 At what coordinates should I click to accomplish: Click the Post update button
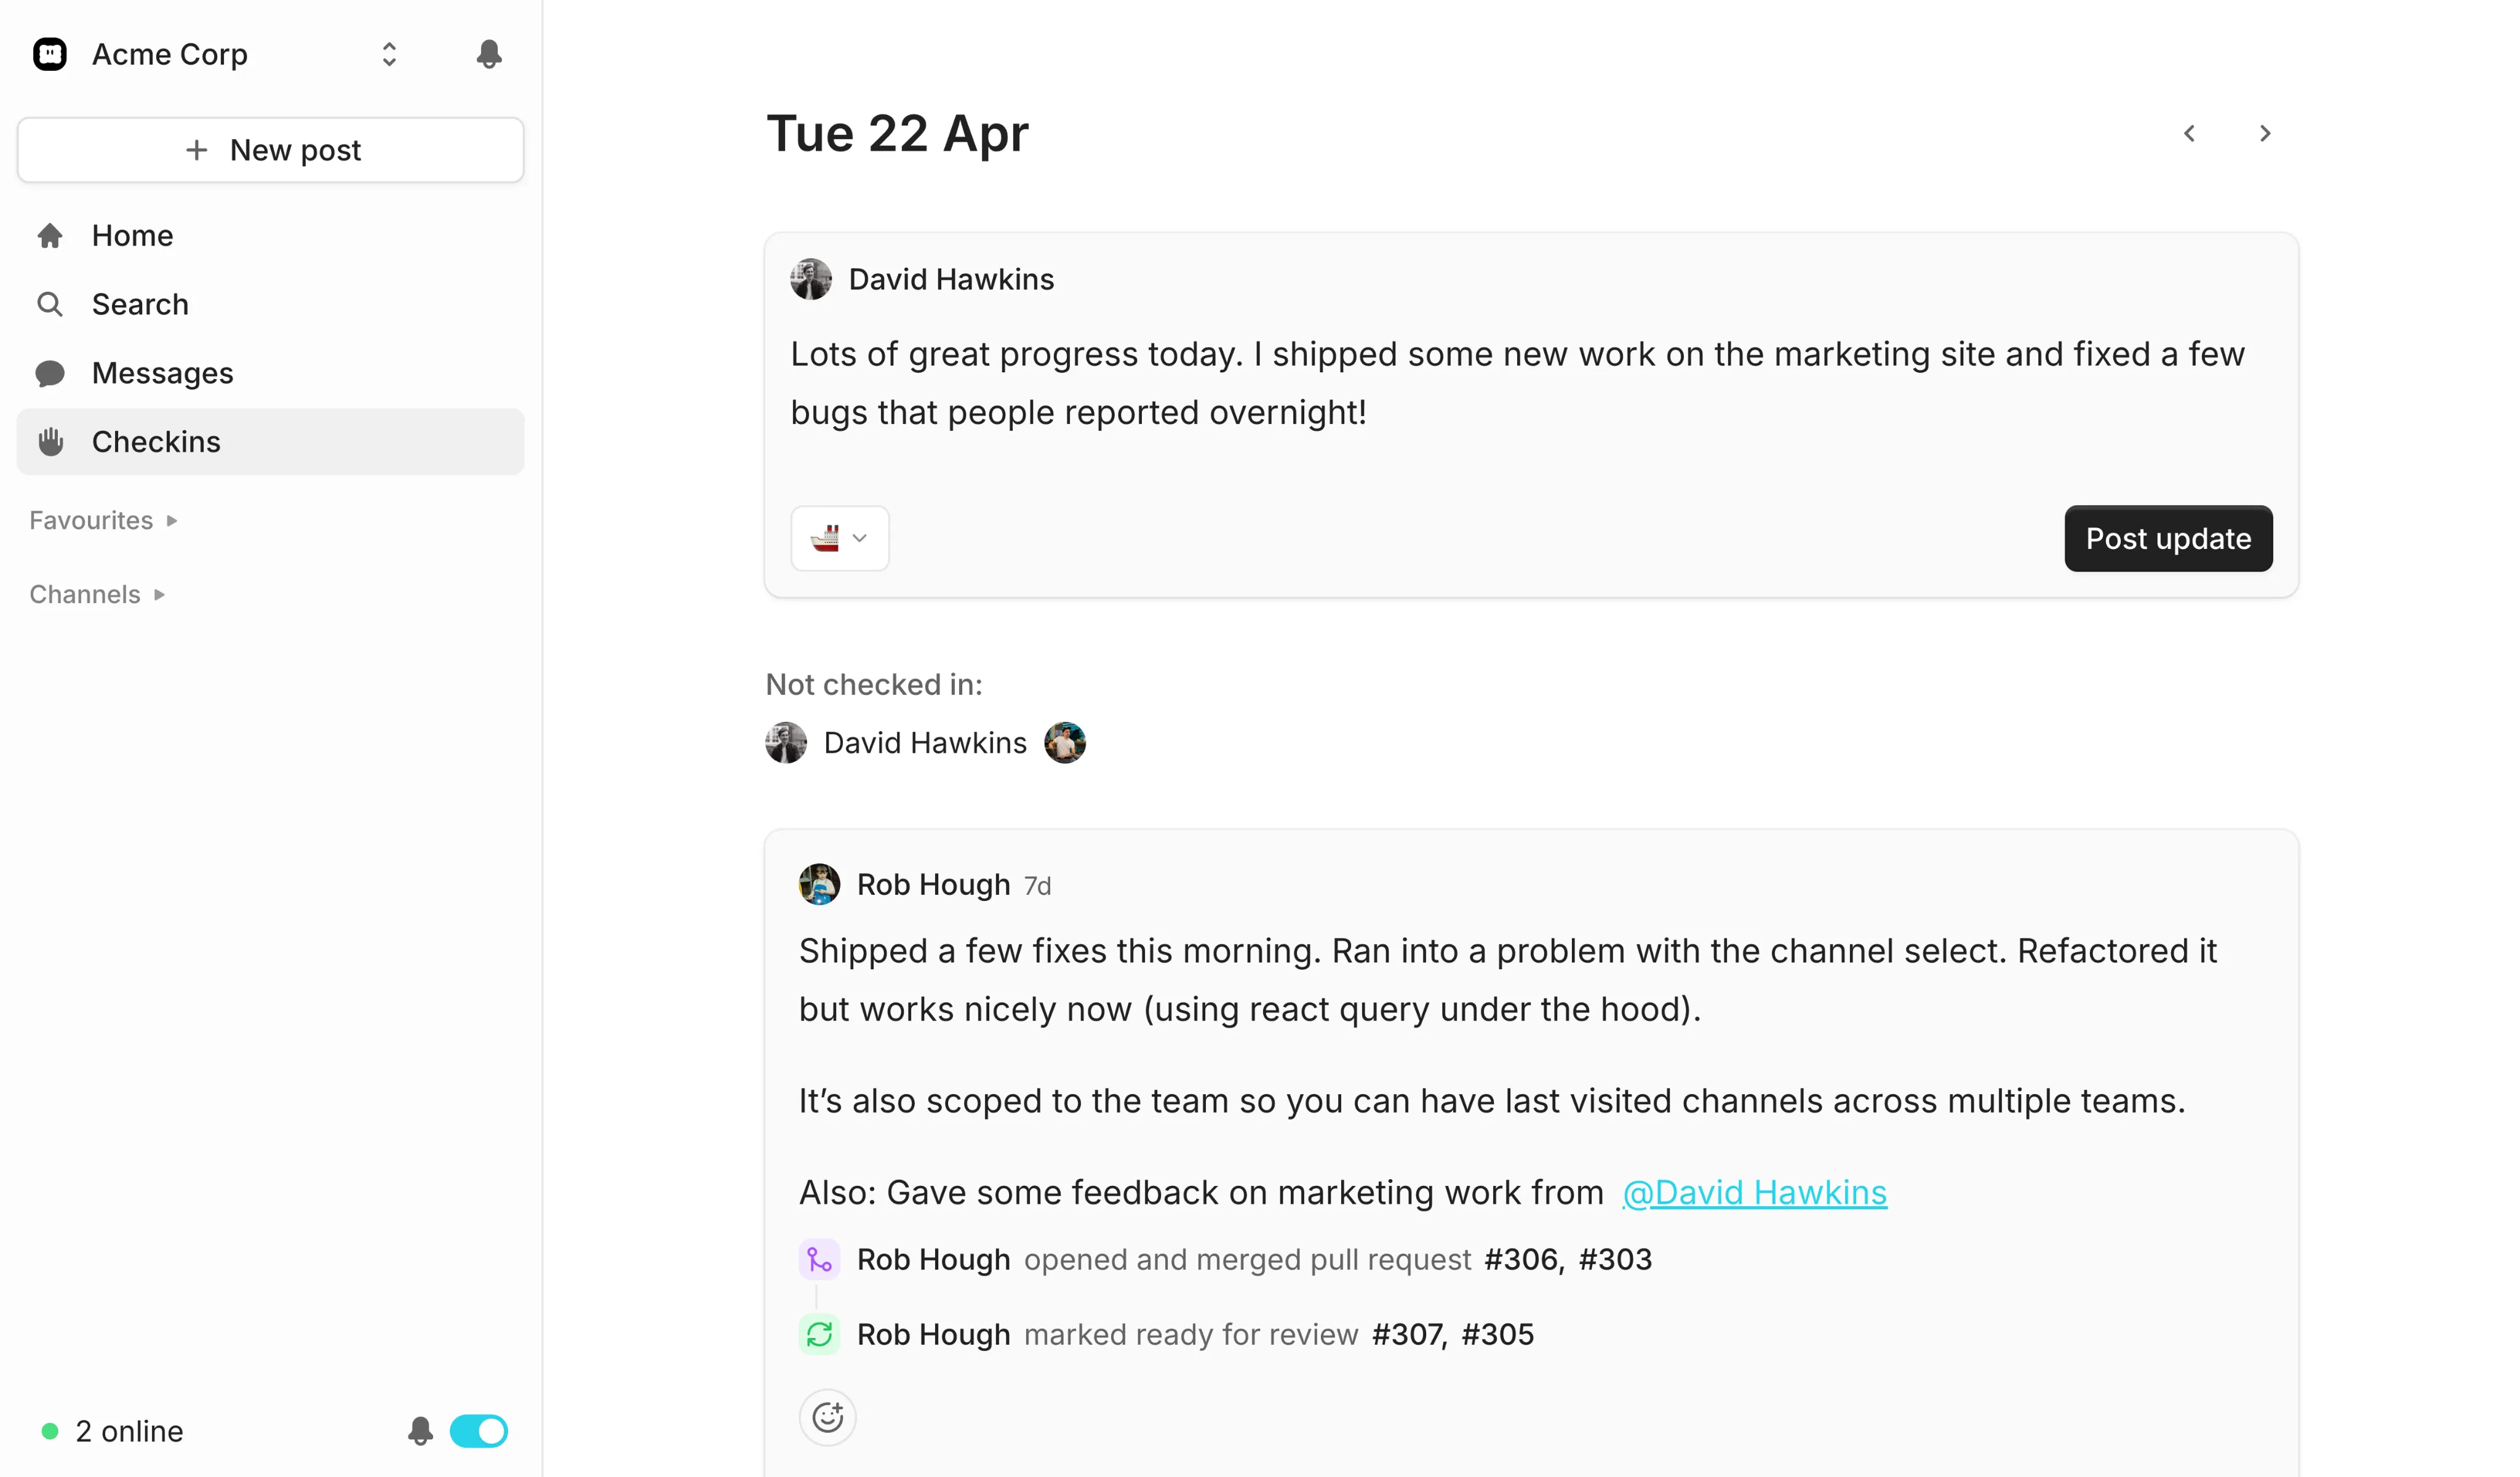point(2167,538)
